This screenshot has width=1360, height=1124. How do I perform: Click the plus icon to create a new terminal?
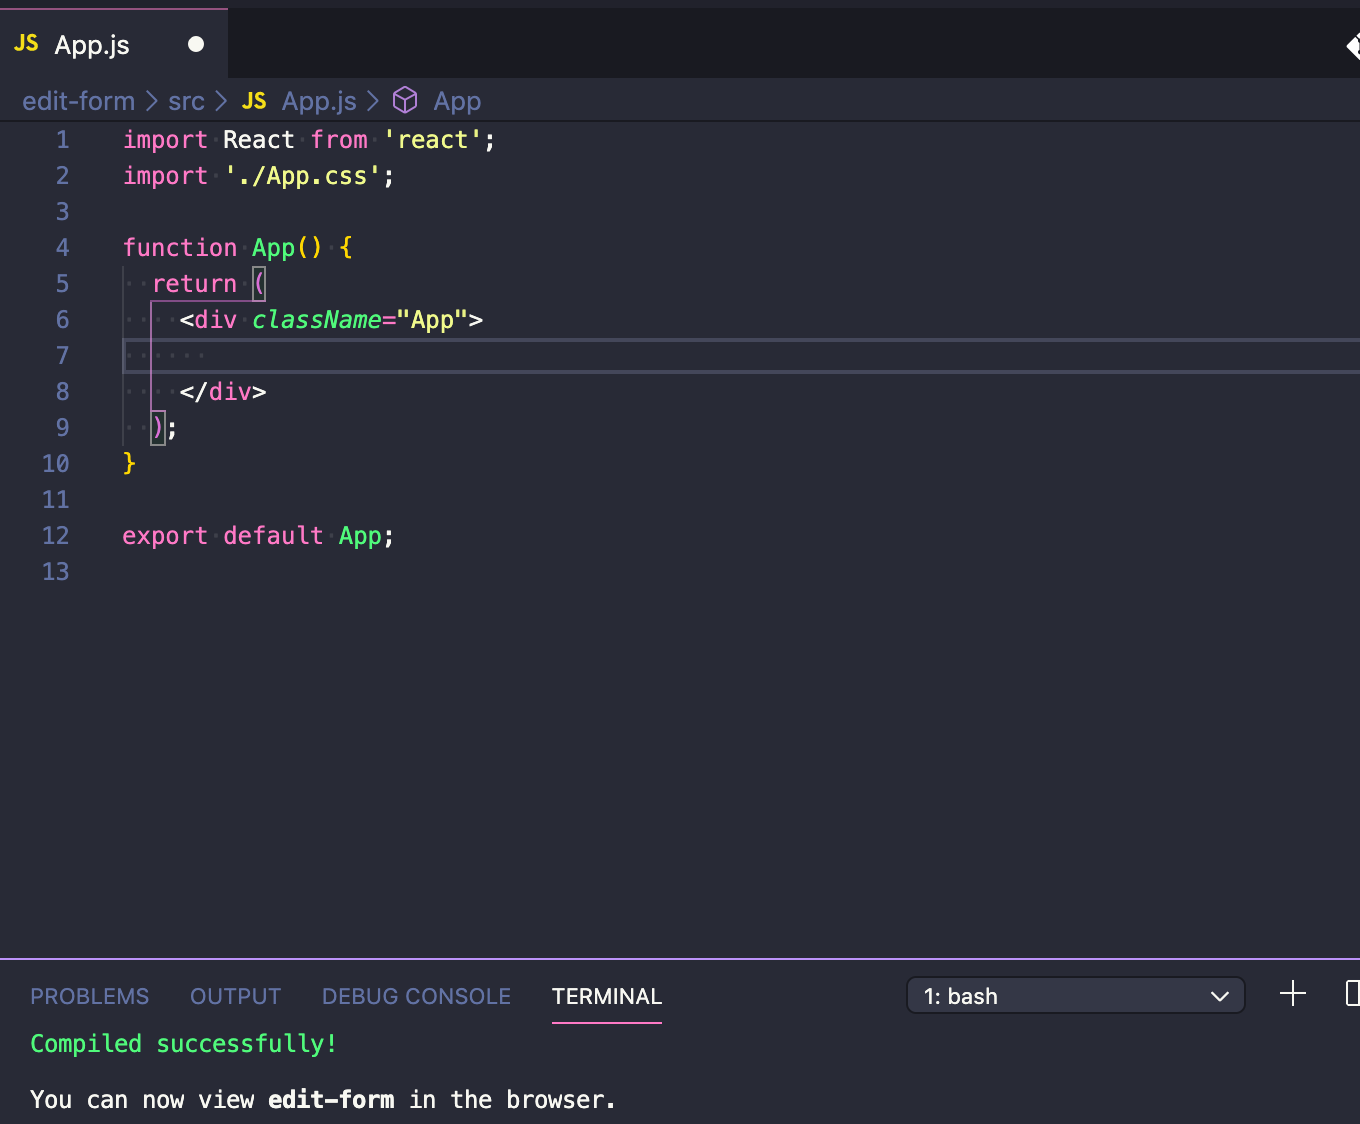point(1293,993)
